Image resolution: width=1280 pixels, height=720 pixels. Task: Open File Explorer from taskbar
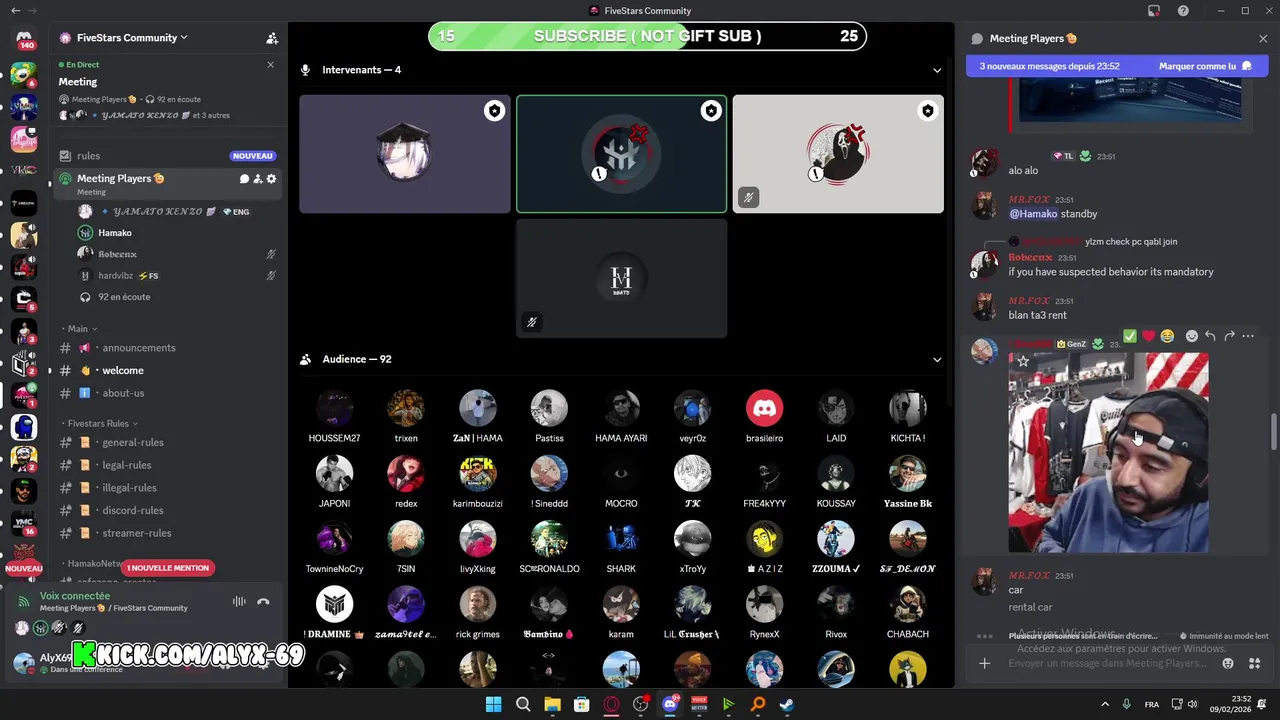point(552,704)
